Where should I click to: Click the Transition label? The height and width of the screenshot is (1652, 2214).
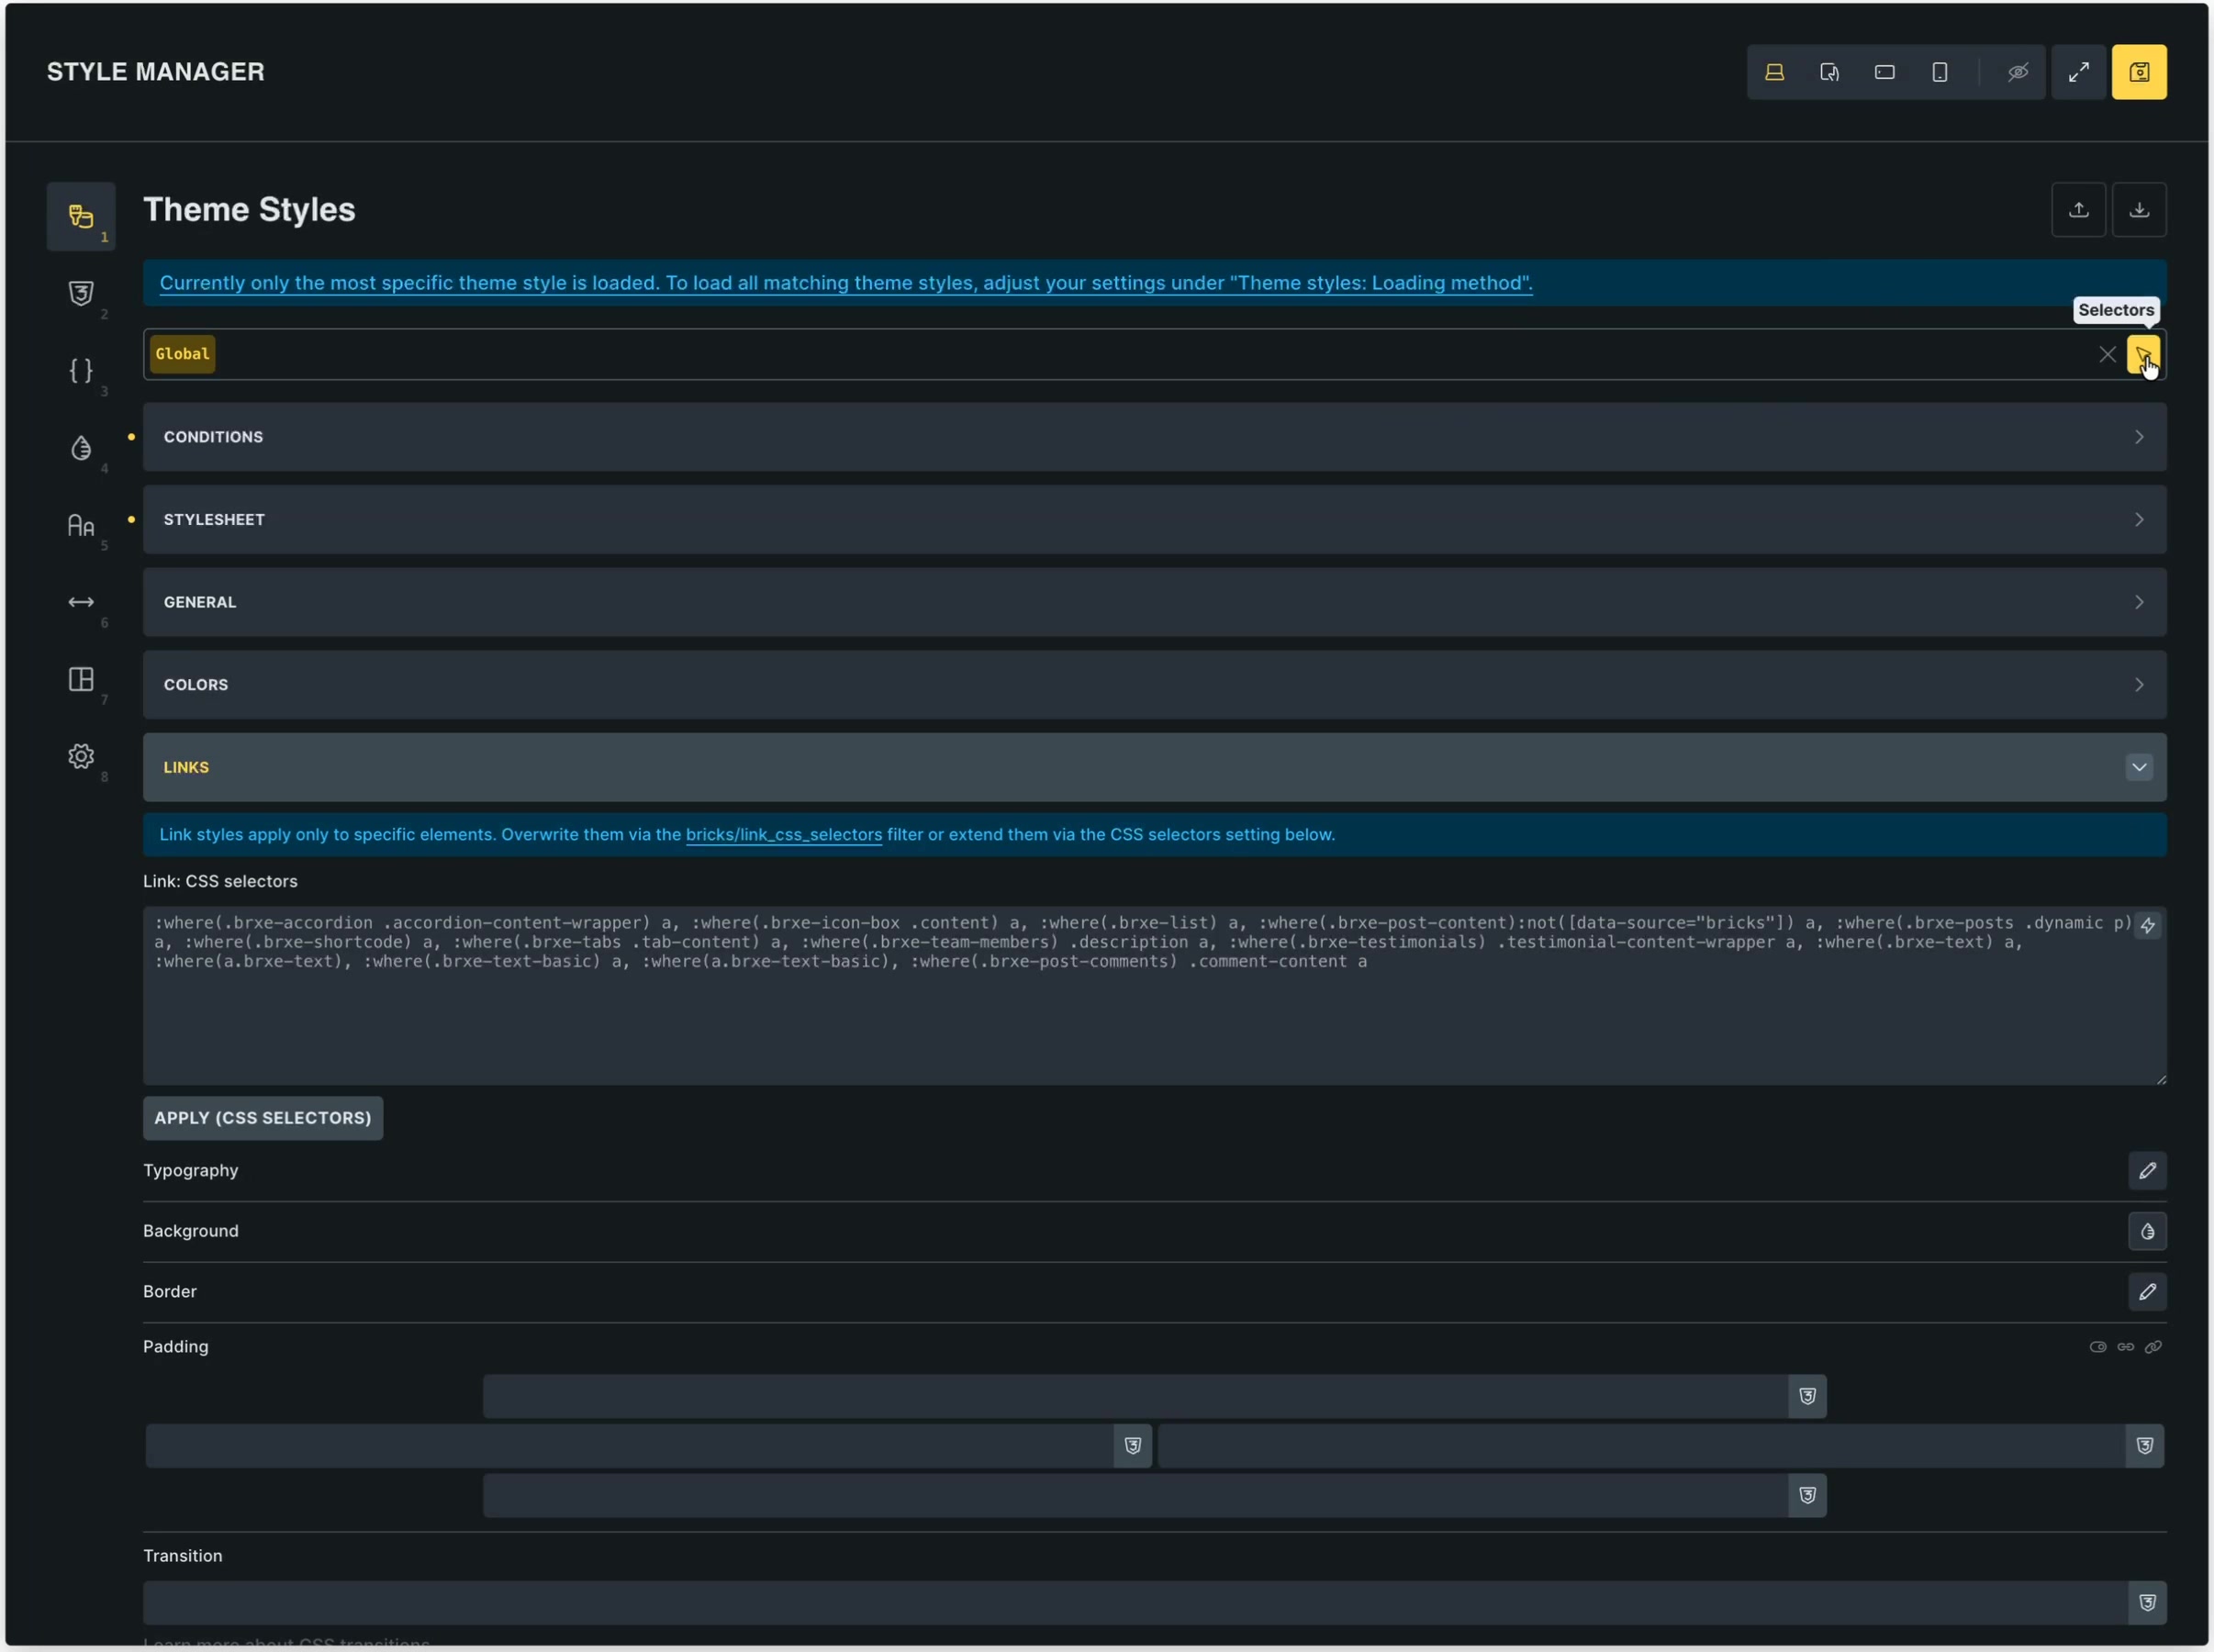[183, 1556]
